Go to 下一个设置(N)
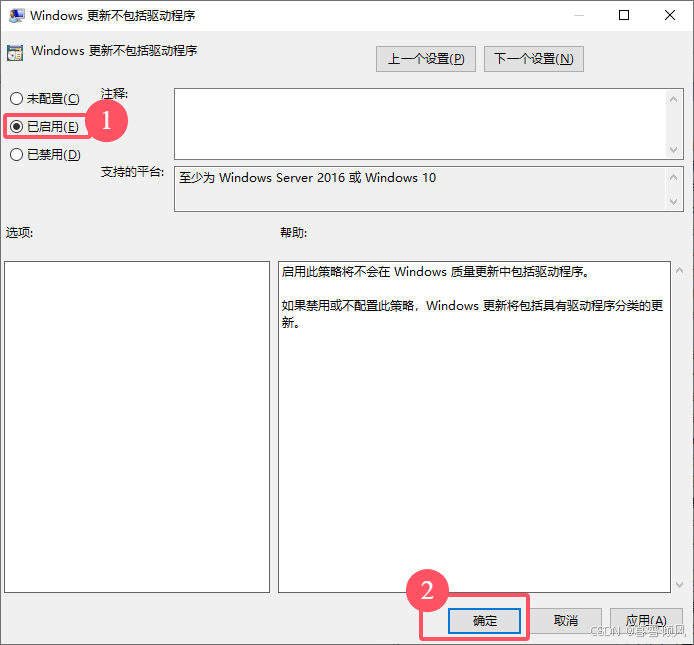Screen dimensions: 694x645 (x=534, y=59)
